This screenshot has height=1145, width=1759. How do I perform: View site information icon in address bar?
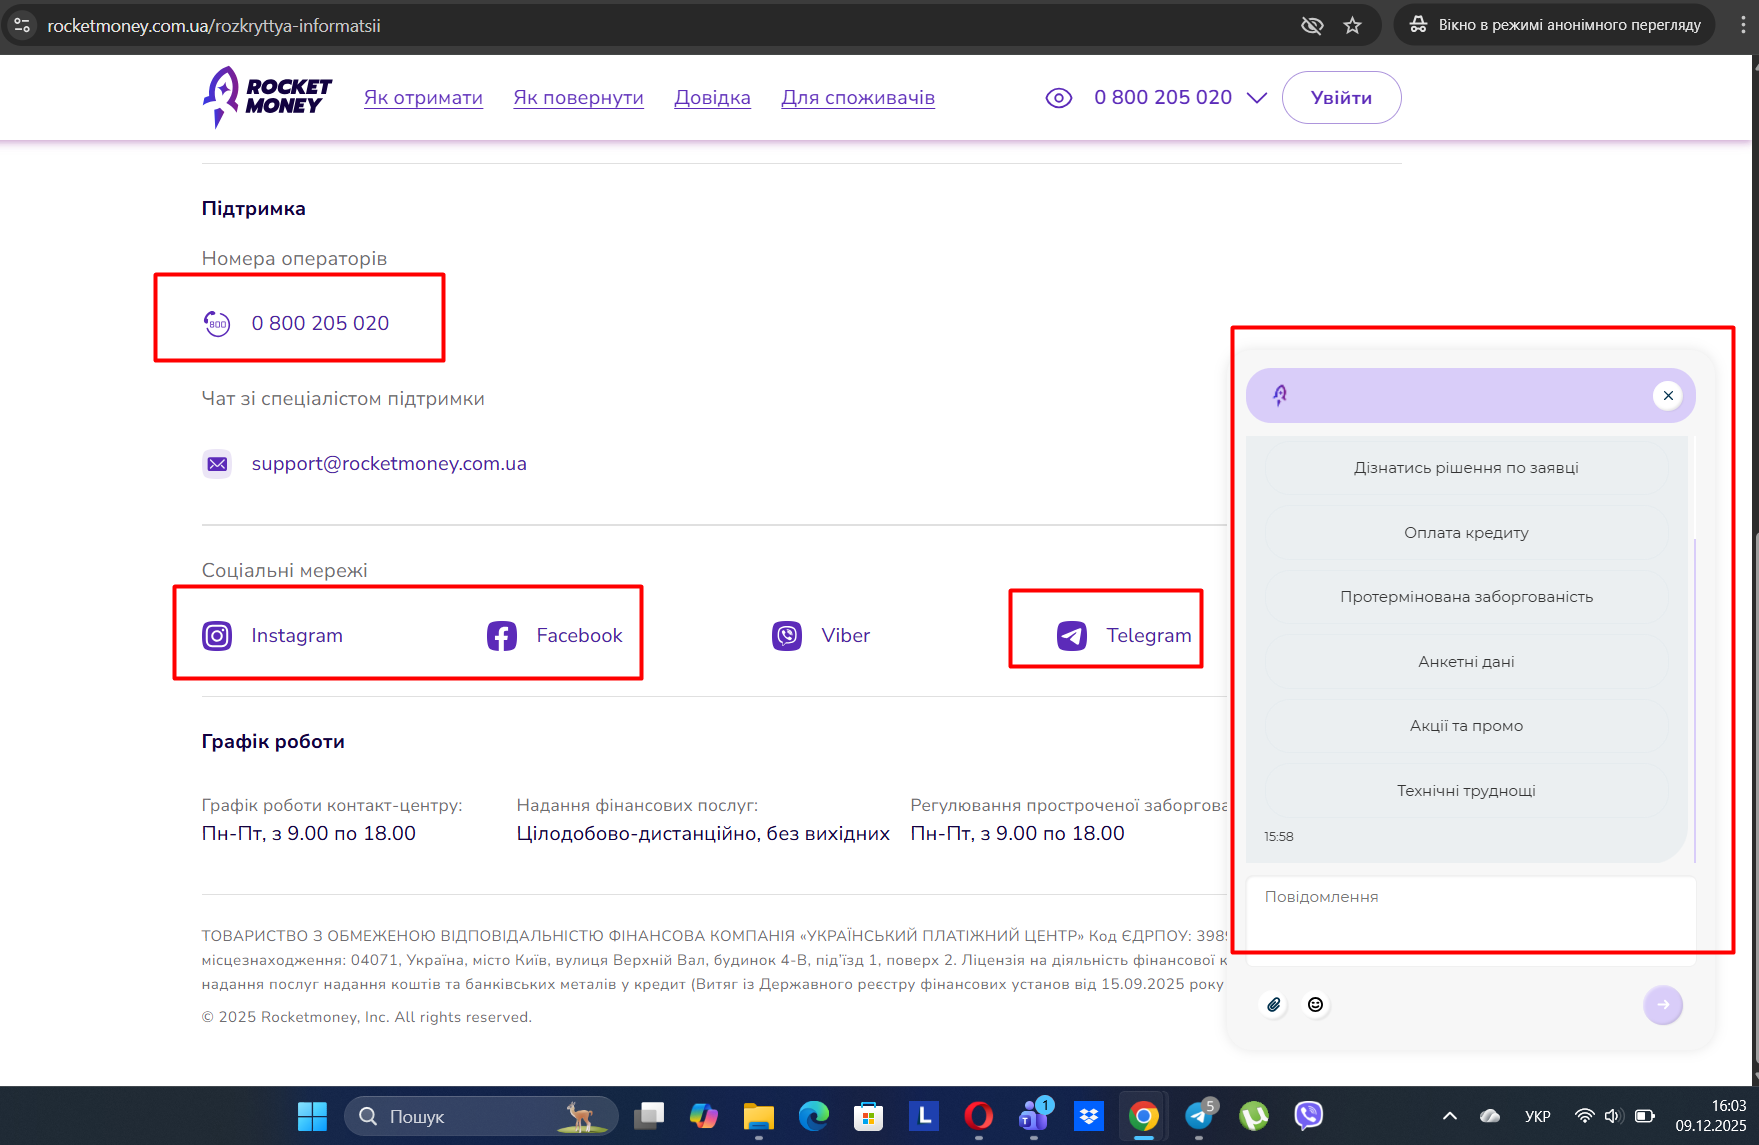click(x=22, y=25)
